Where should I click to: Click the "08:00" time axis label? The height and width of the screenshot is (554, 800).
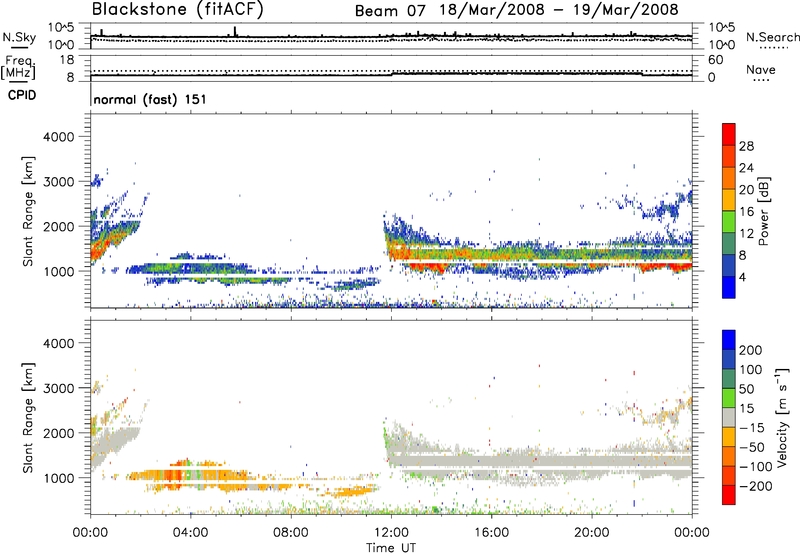290,533
